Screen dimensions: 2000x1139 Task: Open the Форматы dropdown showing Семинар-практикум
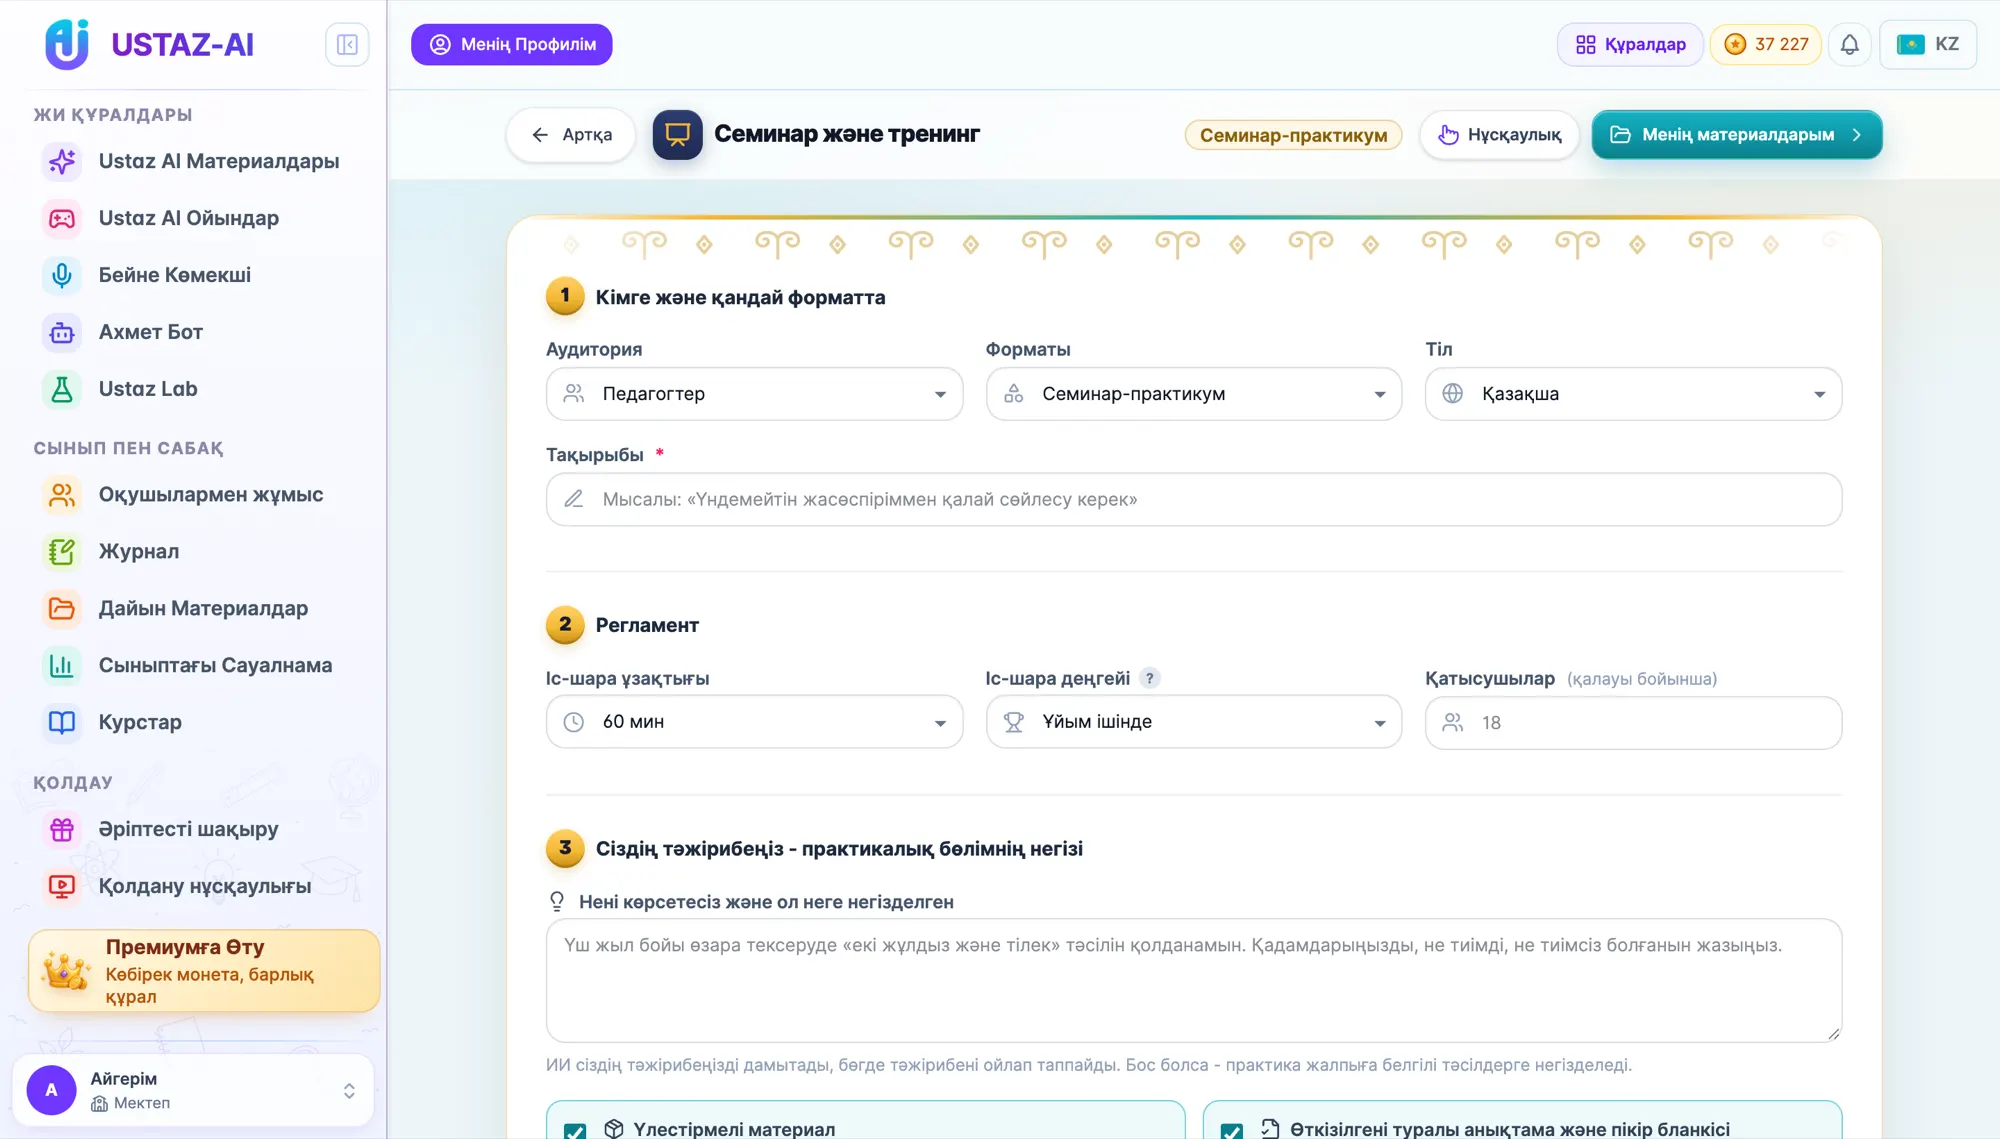point(1194,394)
